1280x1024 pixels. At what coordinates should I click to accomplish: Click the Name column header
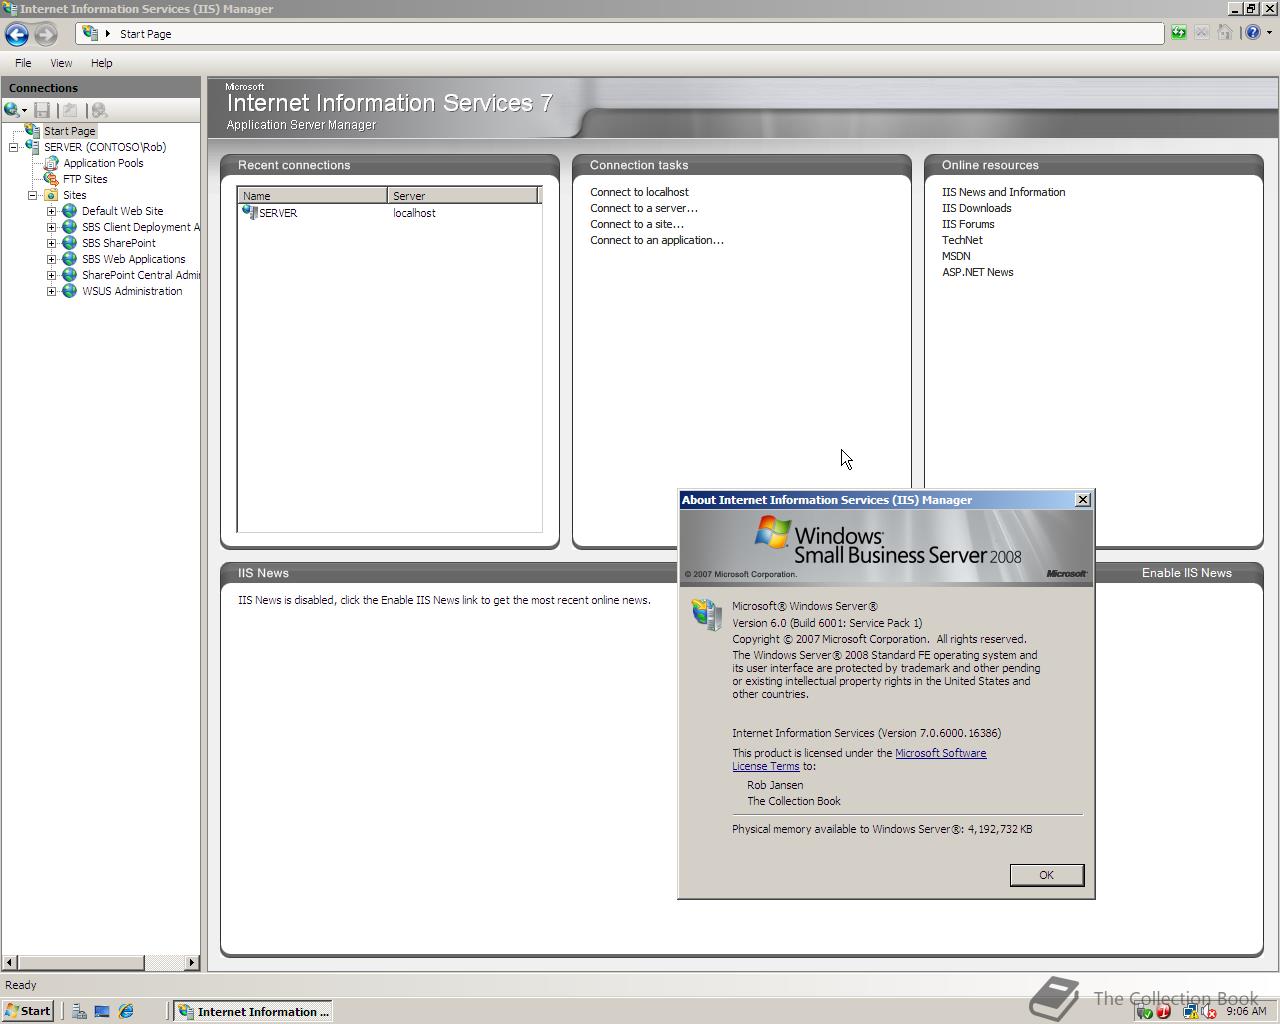click(313, 196)
